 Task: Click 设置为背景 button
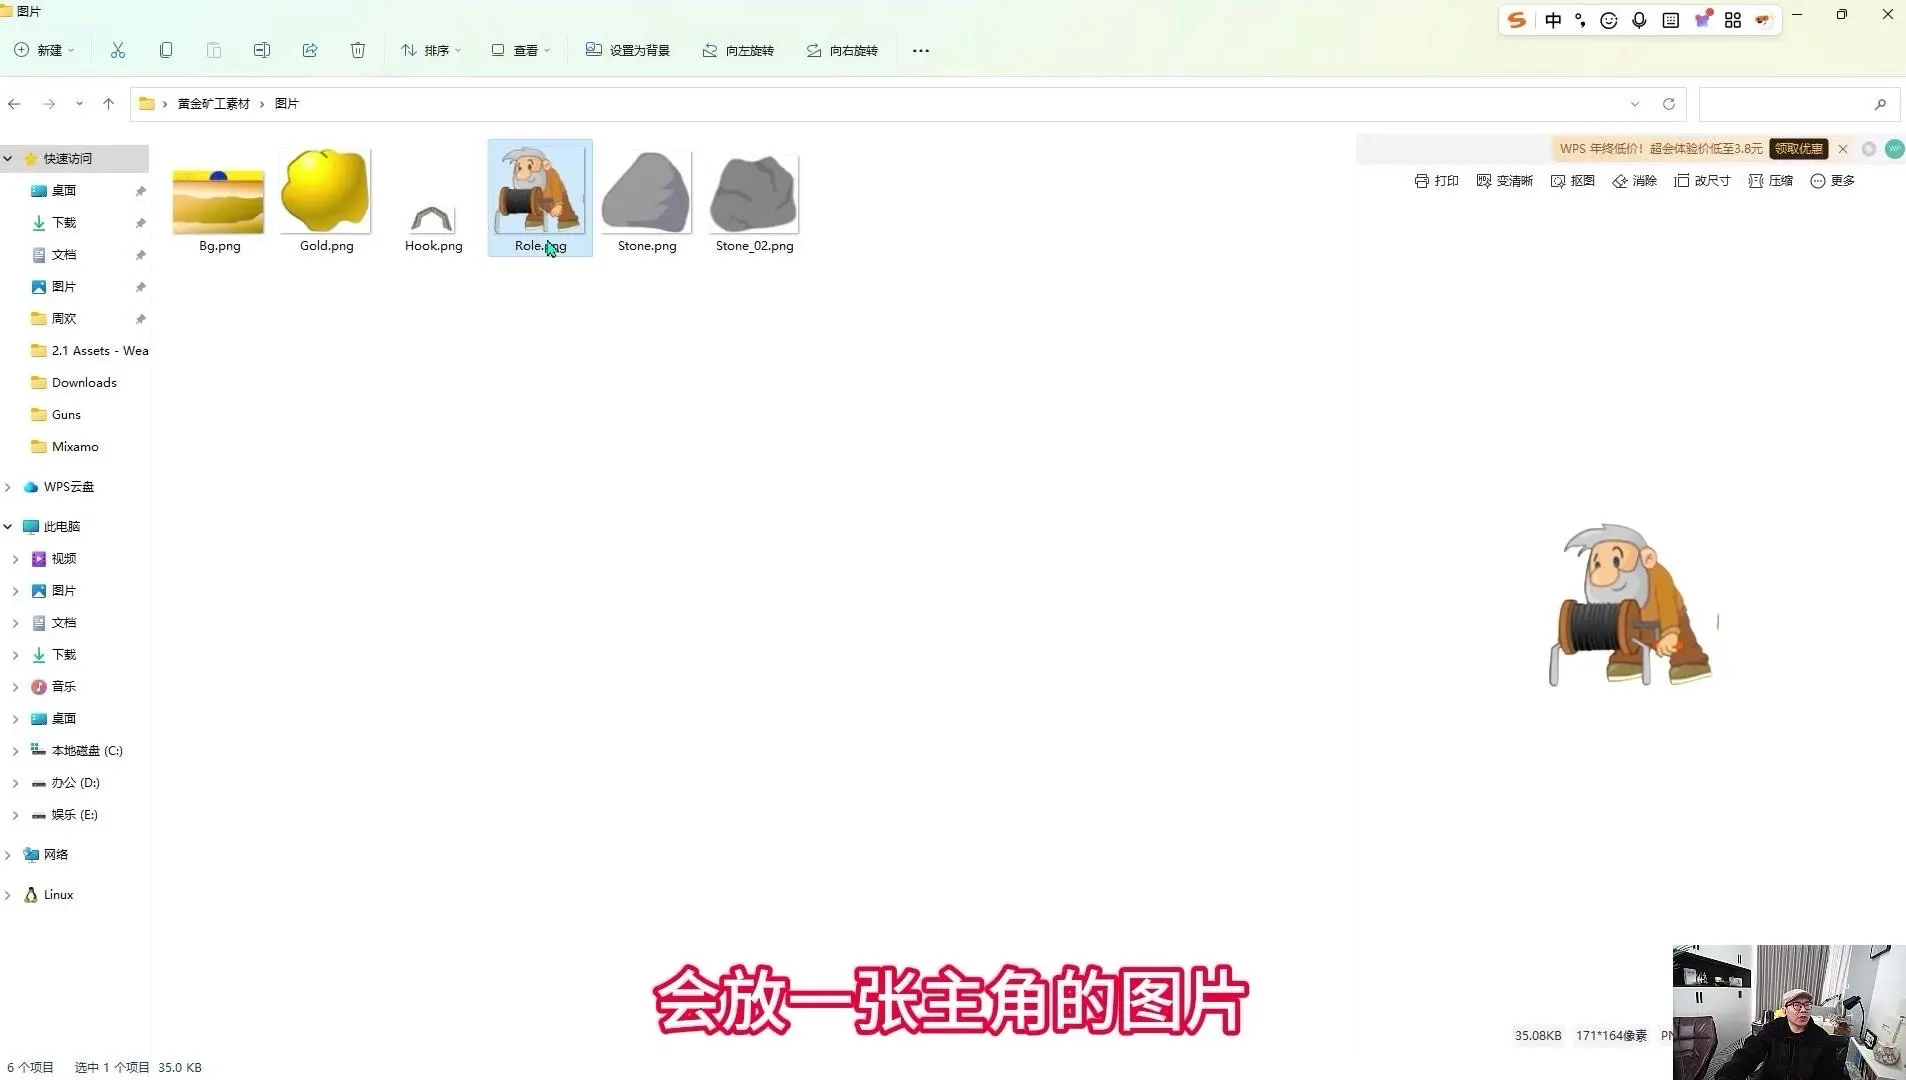coord(627,50)
